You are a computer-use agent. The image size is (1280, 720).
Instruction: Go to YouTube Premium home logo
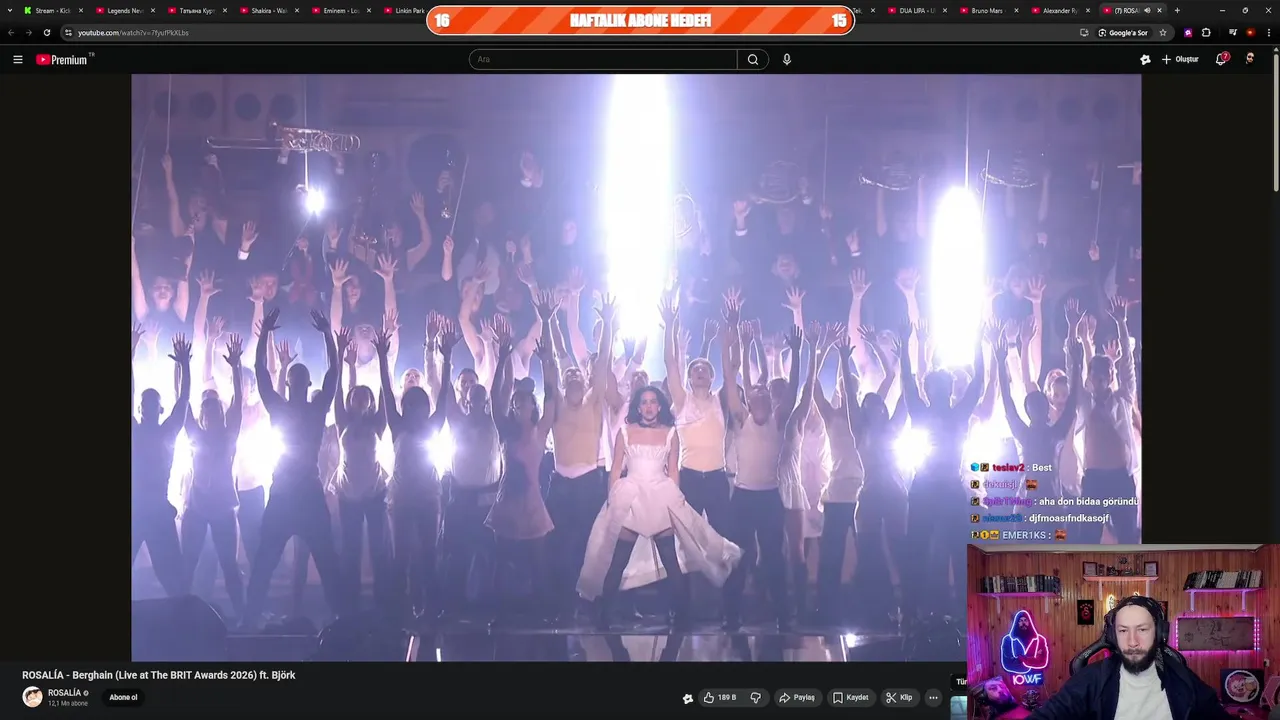(x=63, y=60)
